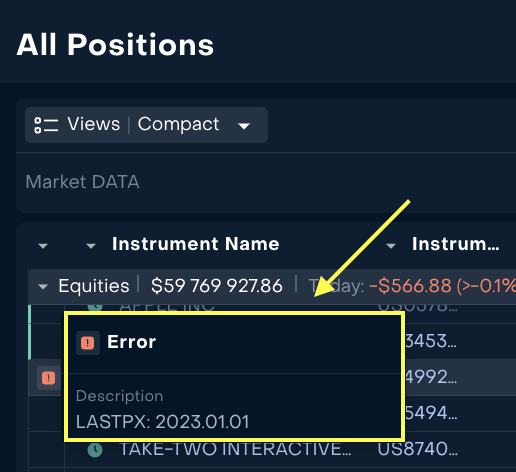Click the truncated Instrum... column header
The image size is (516, 472).
click(x=455, y=244)
